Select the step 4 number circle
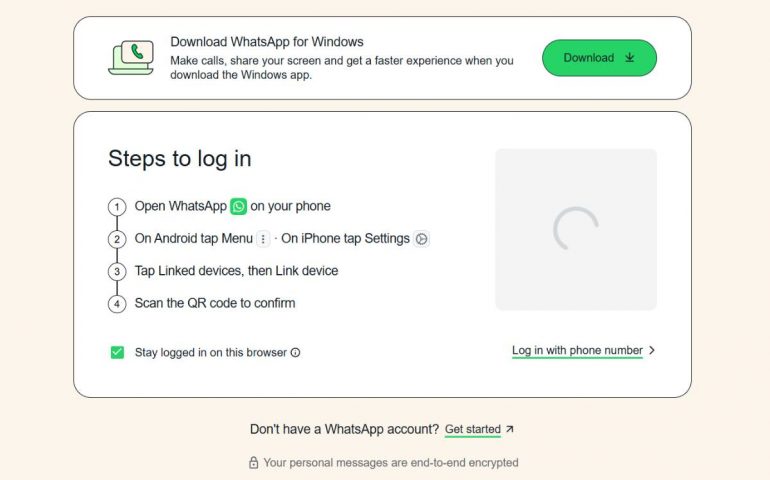The height and width of the screenshot is (480, 770). [x=117, y=303]
